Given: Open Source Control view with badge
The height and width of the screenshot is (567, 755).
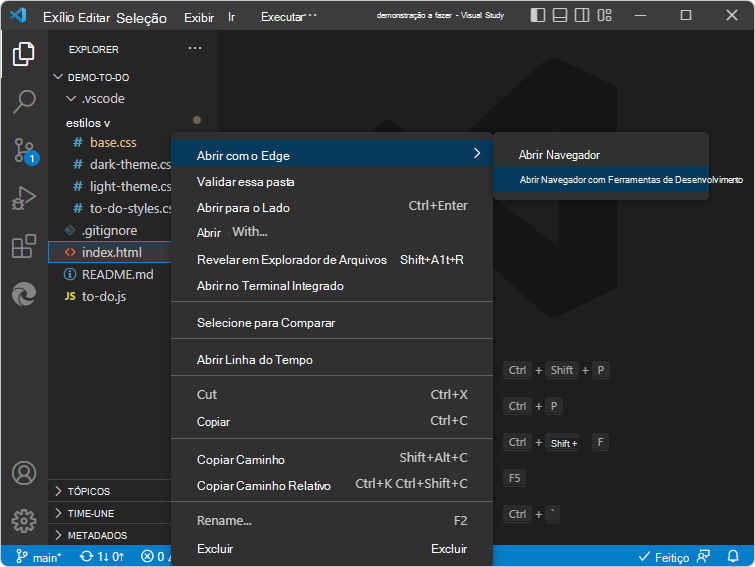Looking at the screenshot, I should pyautogui.click(x=24, y=151).
